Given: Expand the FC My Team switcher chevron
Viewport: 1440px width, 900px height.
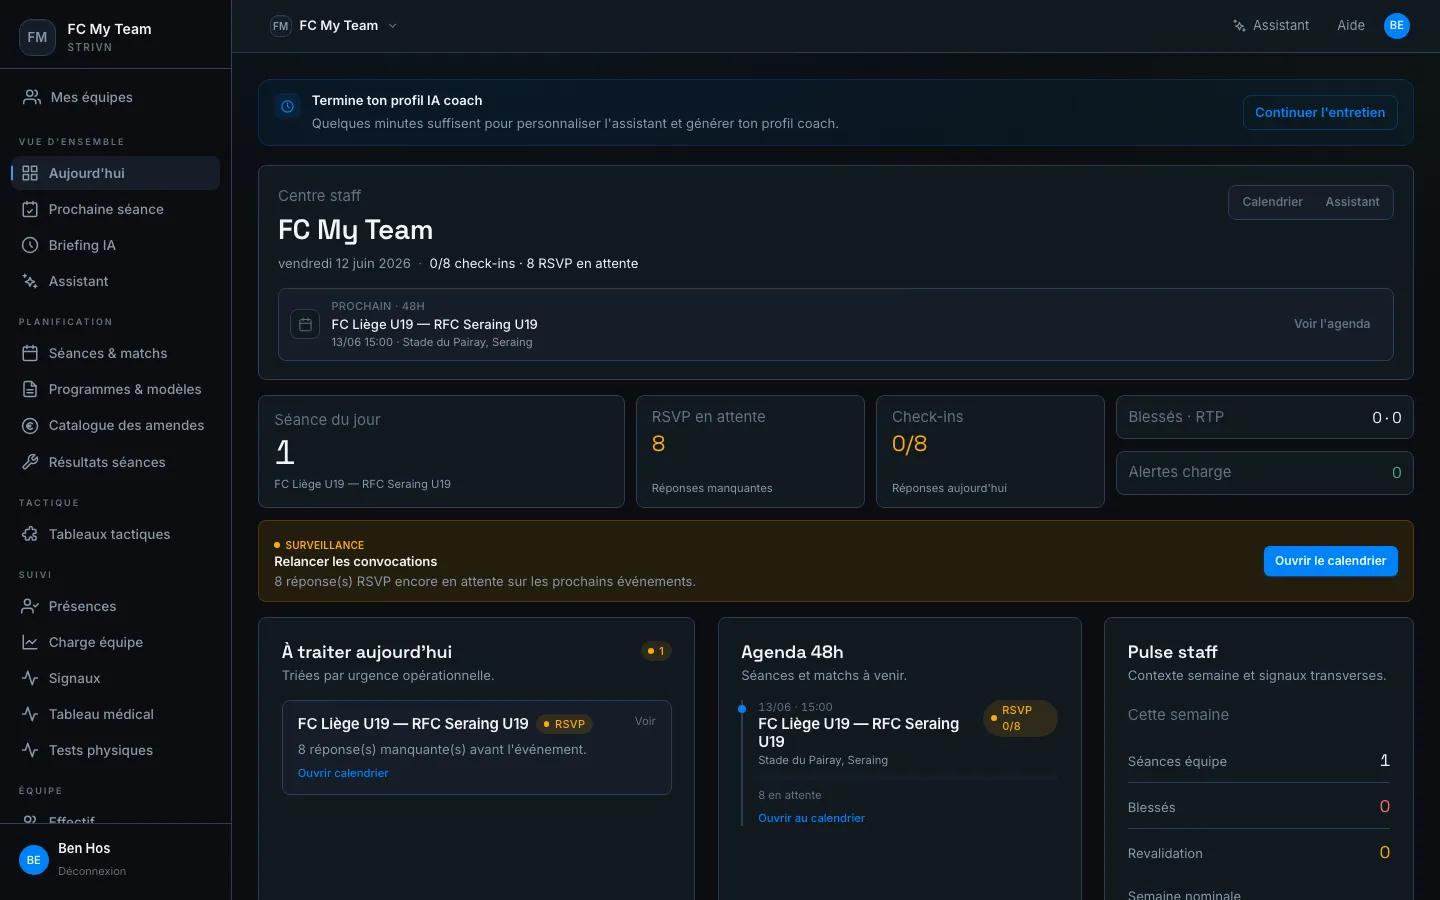Looking at the screenshot, I should point(392,26).
